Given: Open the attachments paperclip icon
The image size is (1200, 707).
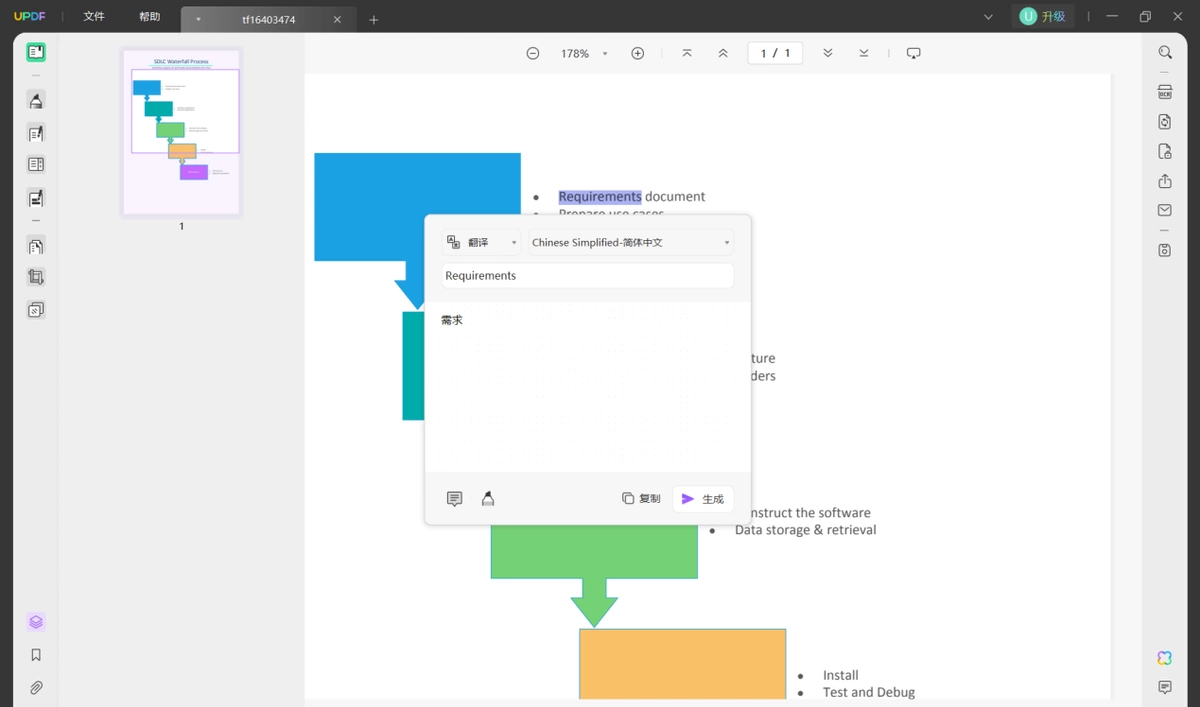Looking at the screenshot, I should [36, 688].
